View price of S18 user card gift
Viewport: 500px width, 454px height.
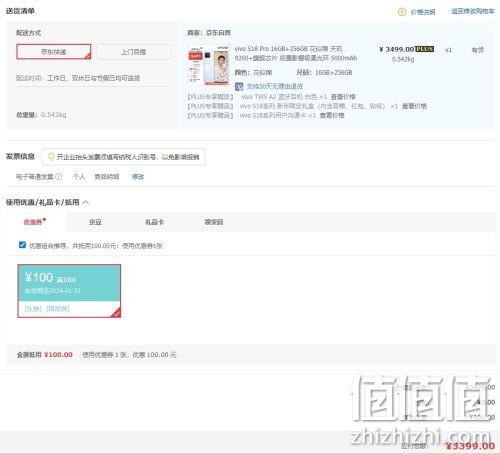332,115
